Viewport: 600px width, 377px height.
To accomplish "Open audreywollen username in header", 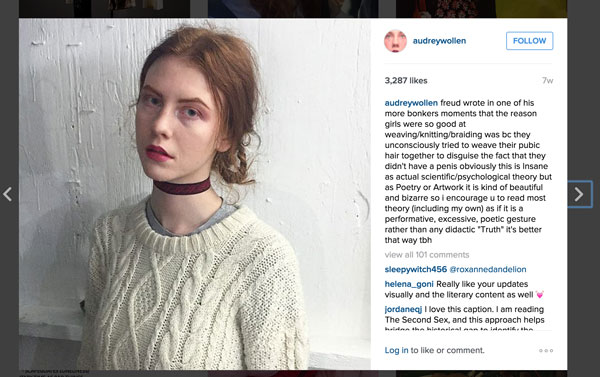I will (x=439, y=41).
